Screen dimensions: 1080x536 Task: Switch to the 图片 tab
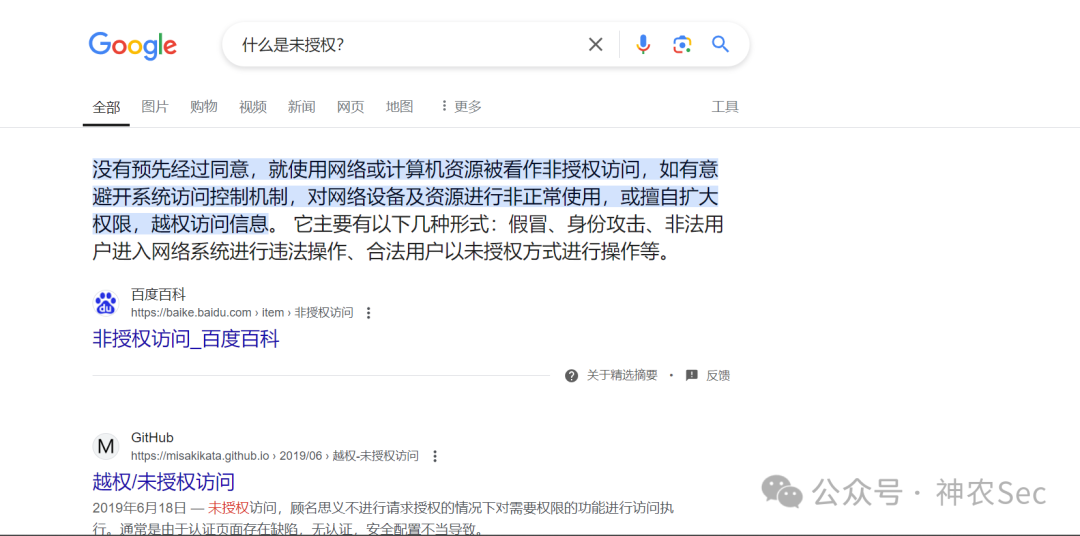point(154,106)
